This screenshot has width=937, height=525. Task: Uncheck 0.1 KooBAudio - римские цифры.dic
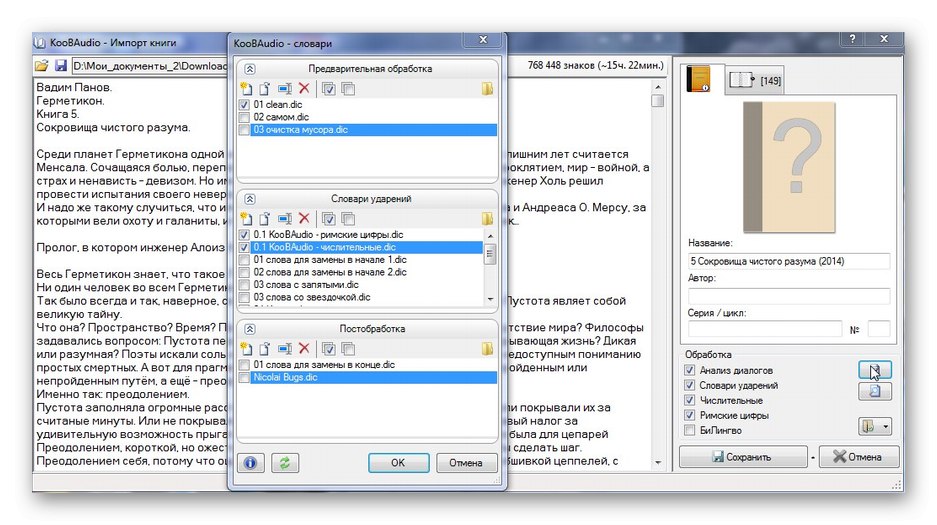[x=244, y=235]
